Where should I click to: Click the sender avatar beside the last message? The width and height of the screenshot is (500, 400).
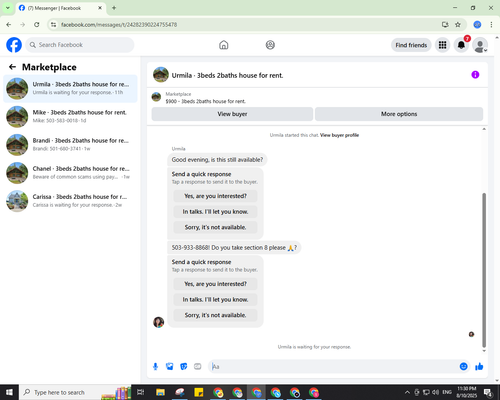pos(158,322)
